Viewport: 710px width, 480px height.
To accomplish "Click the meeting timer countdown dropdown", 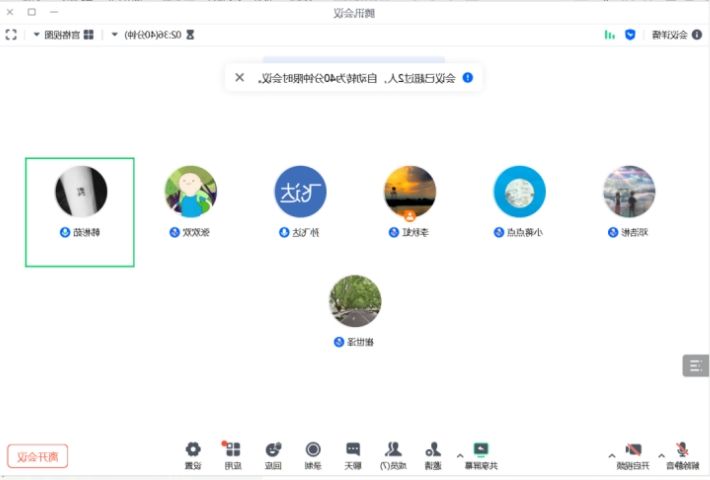I will pyautogui.click(x=150, y=35).
